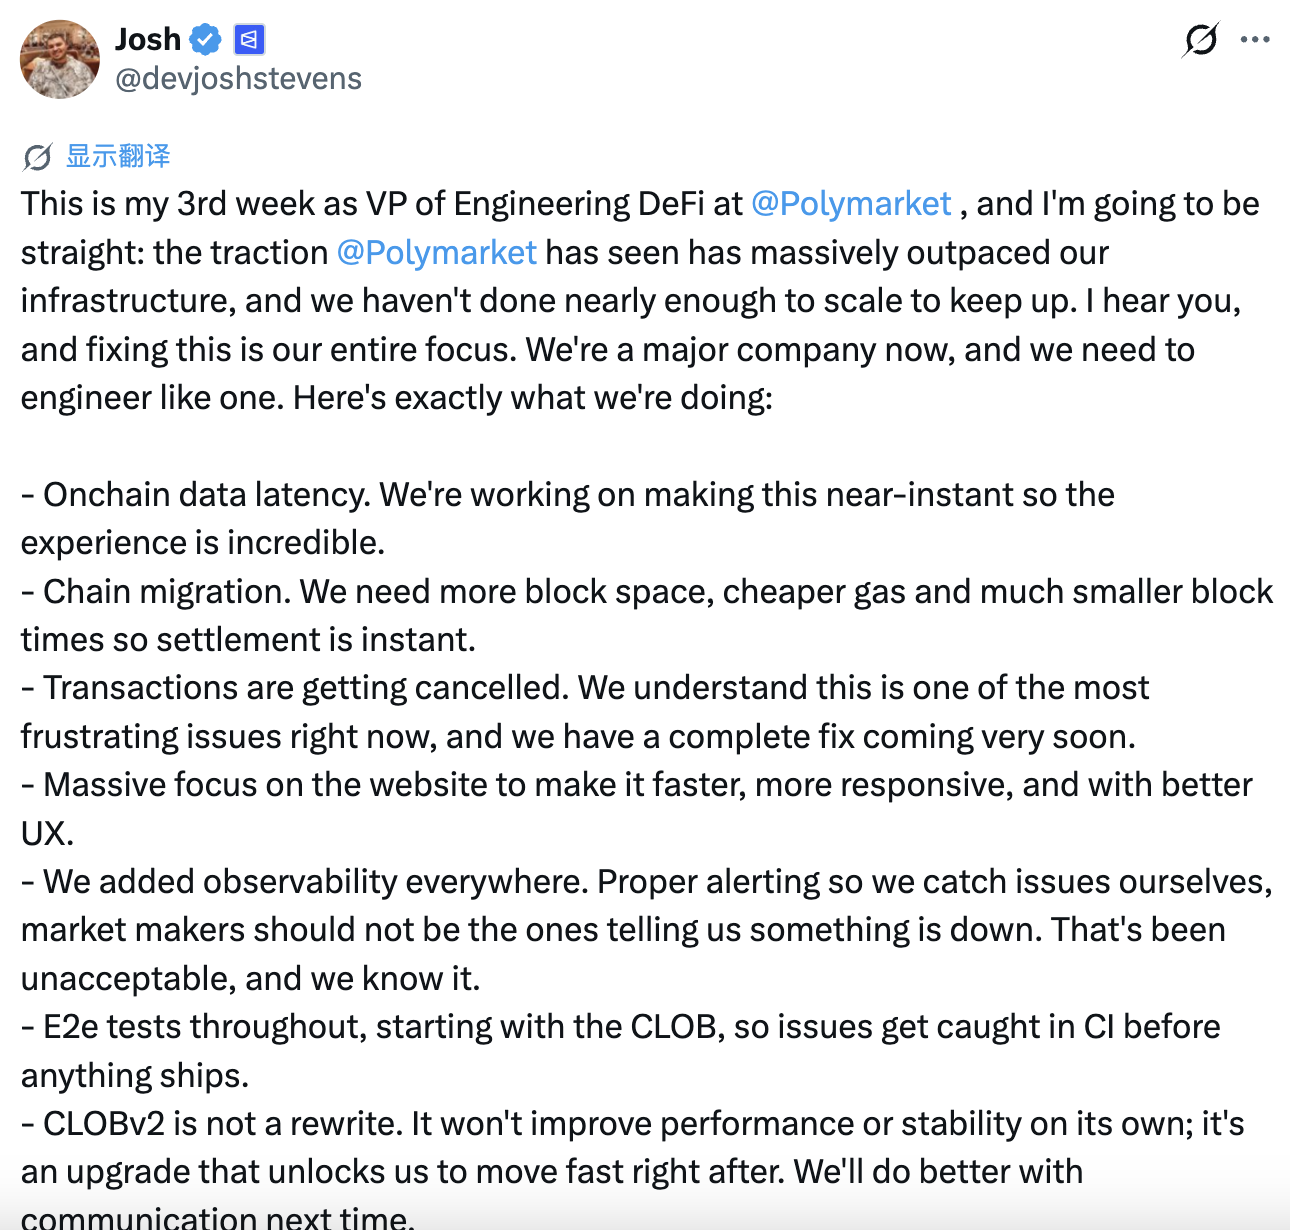
Task: Open Josh's profile avatar photo
Action: (x=60, y=59)
